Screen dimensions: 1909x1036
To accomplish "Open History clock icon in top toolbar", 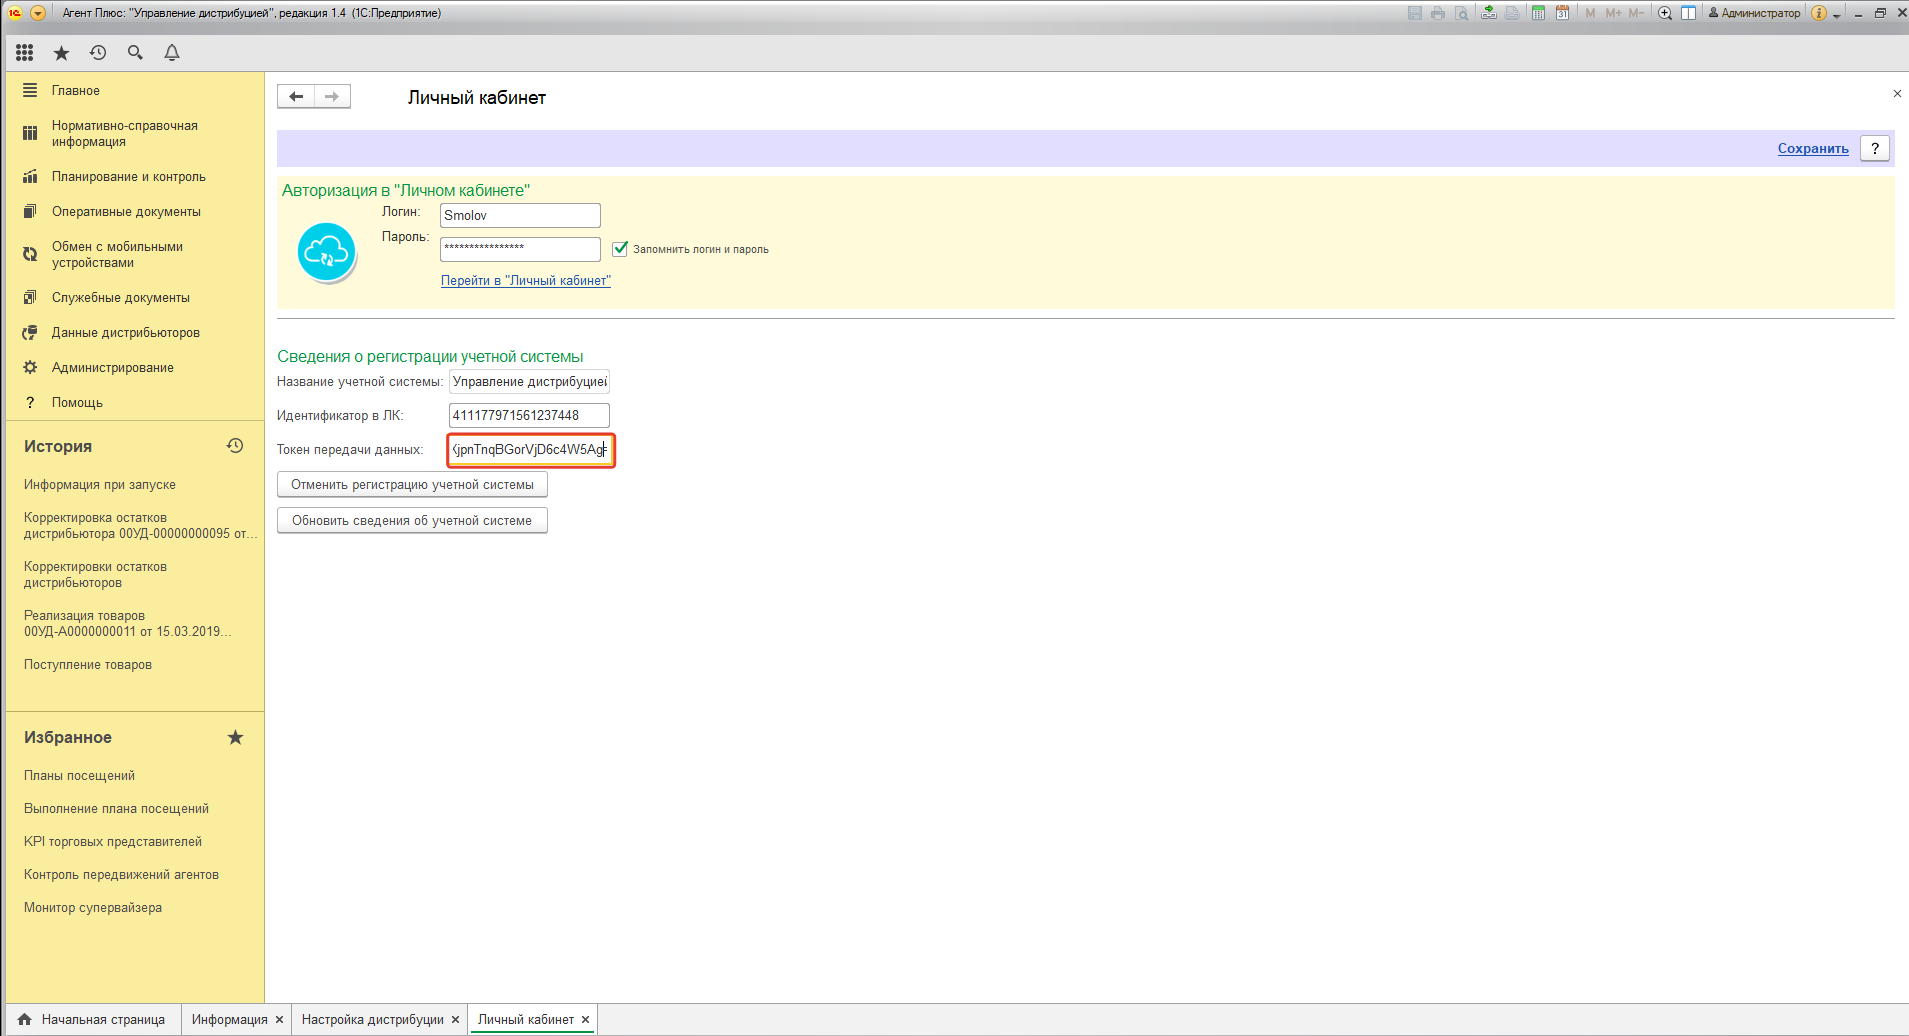I will (x=98, y=53).
